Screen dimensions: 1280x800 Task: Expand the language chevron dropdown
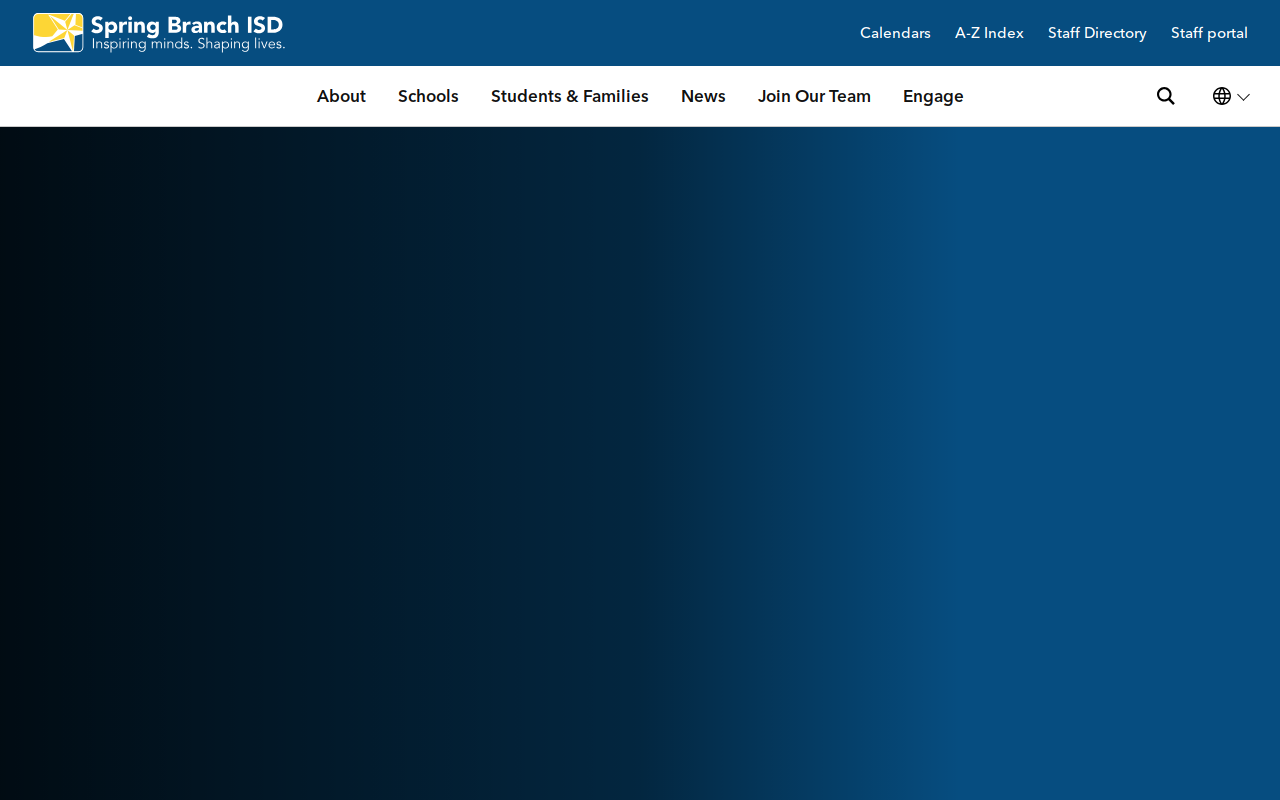tap(1244, 97)
